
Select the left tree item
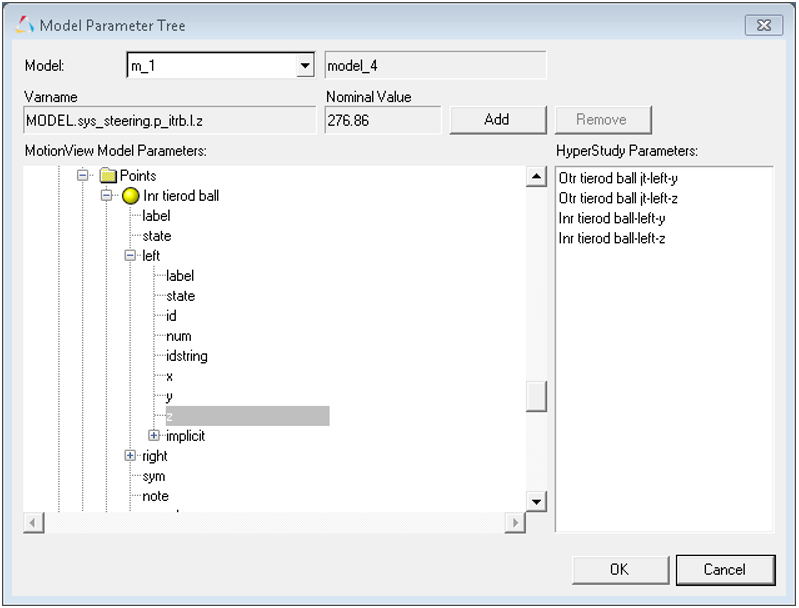(x=151, y=256)
